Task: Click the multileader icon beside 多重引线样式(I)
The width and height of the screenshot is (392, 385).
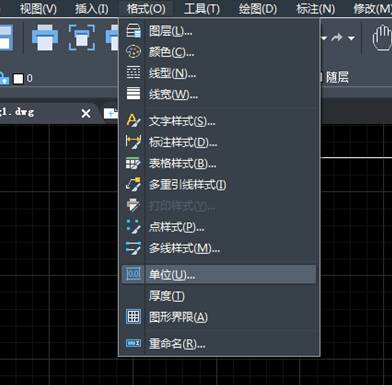Action: pos(133,184)
